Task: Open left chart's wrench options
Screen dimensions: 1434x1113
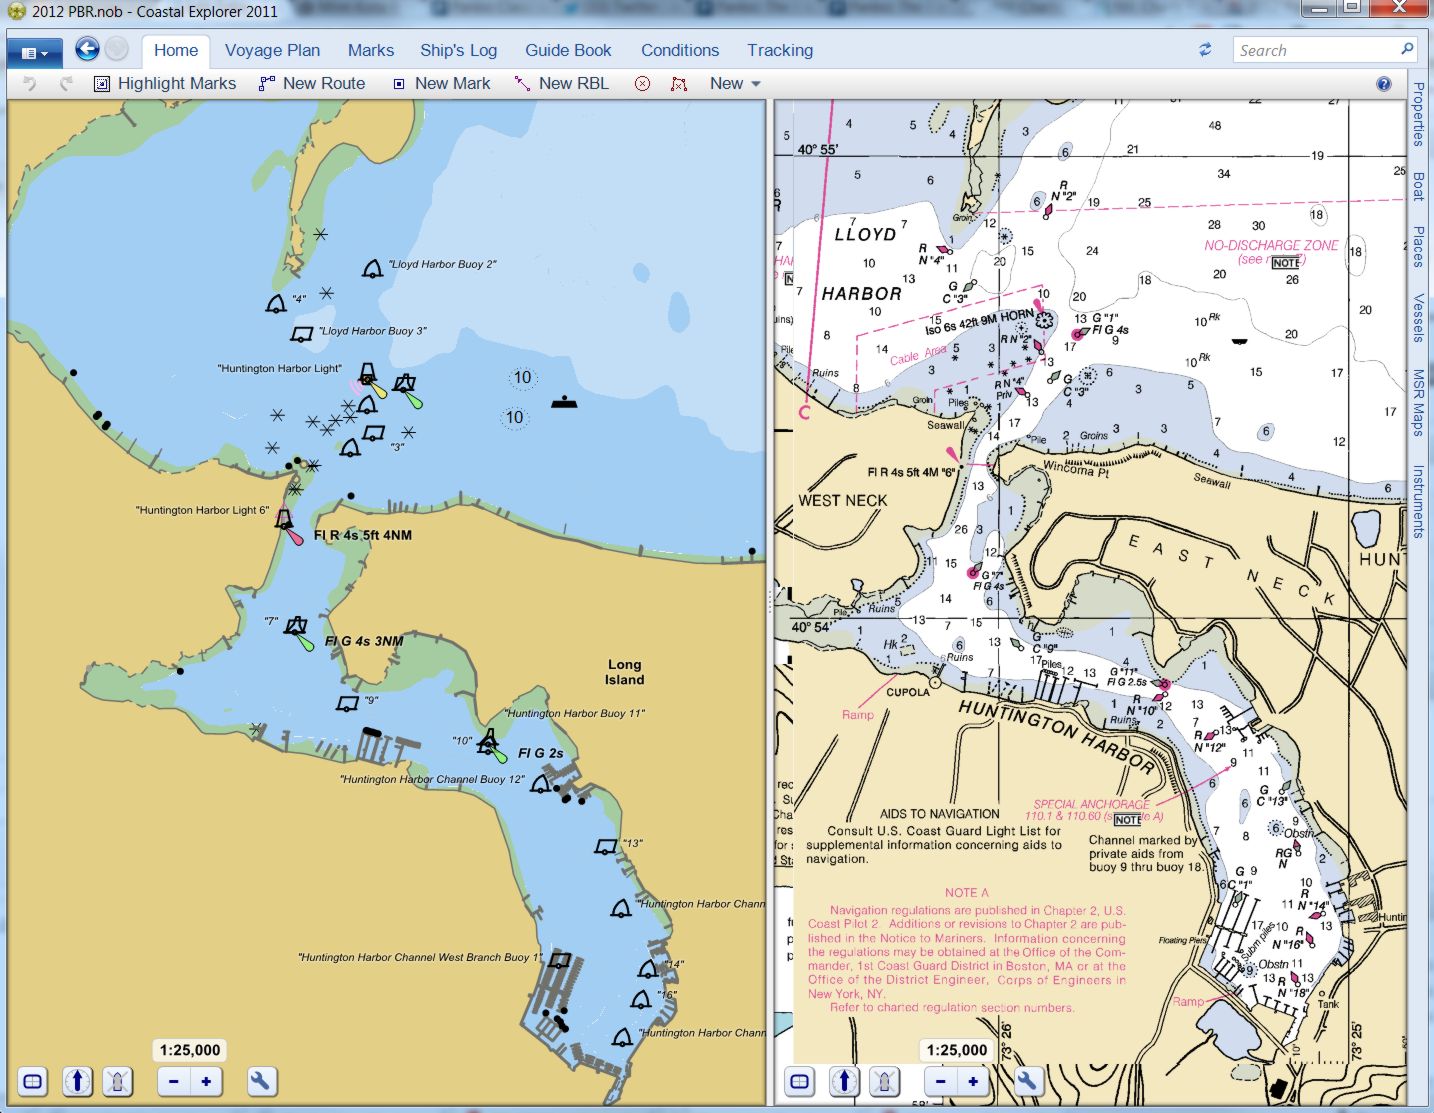Action: click(261, 1081)
